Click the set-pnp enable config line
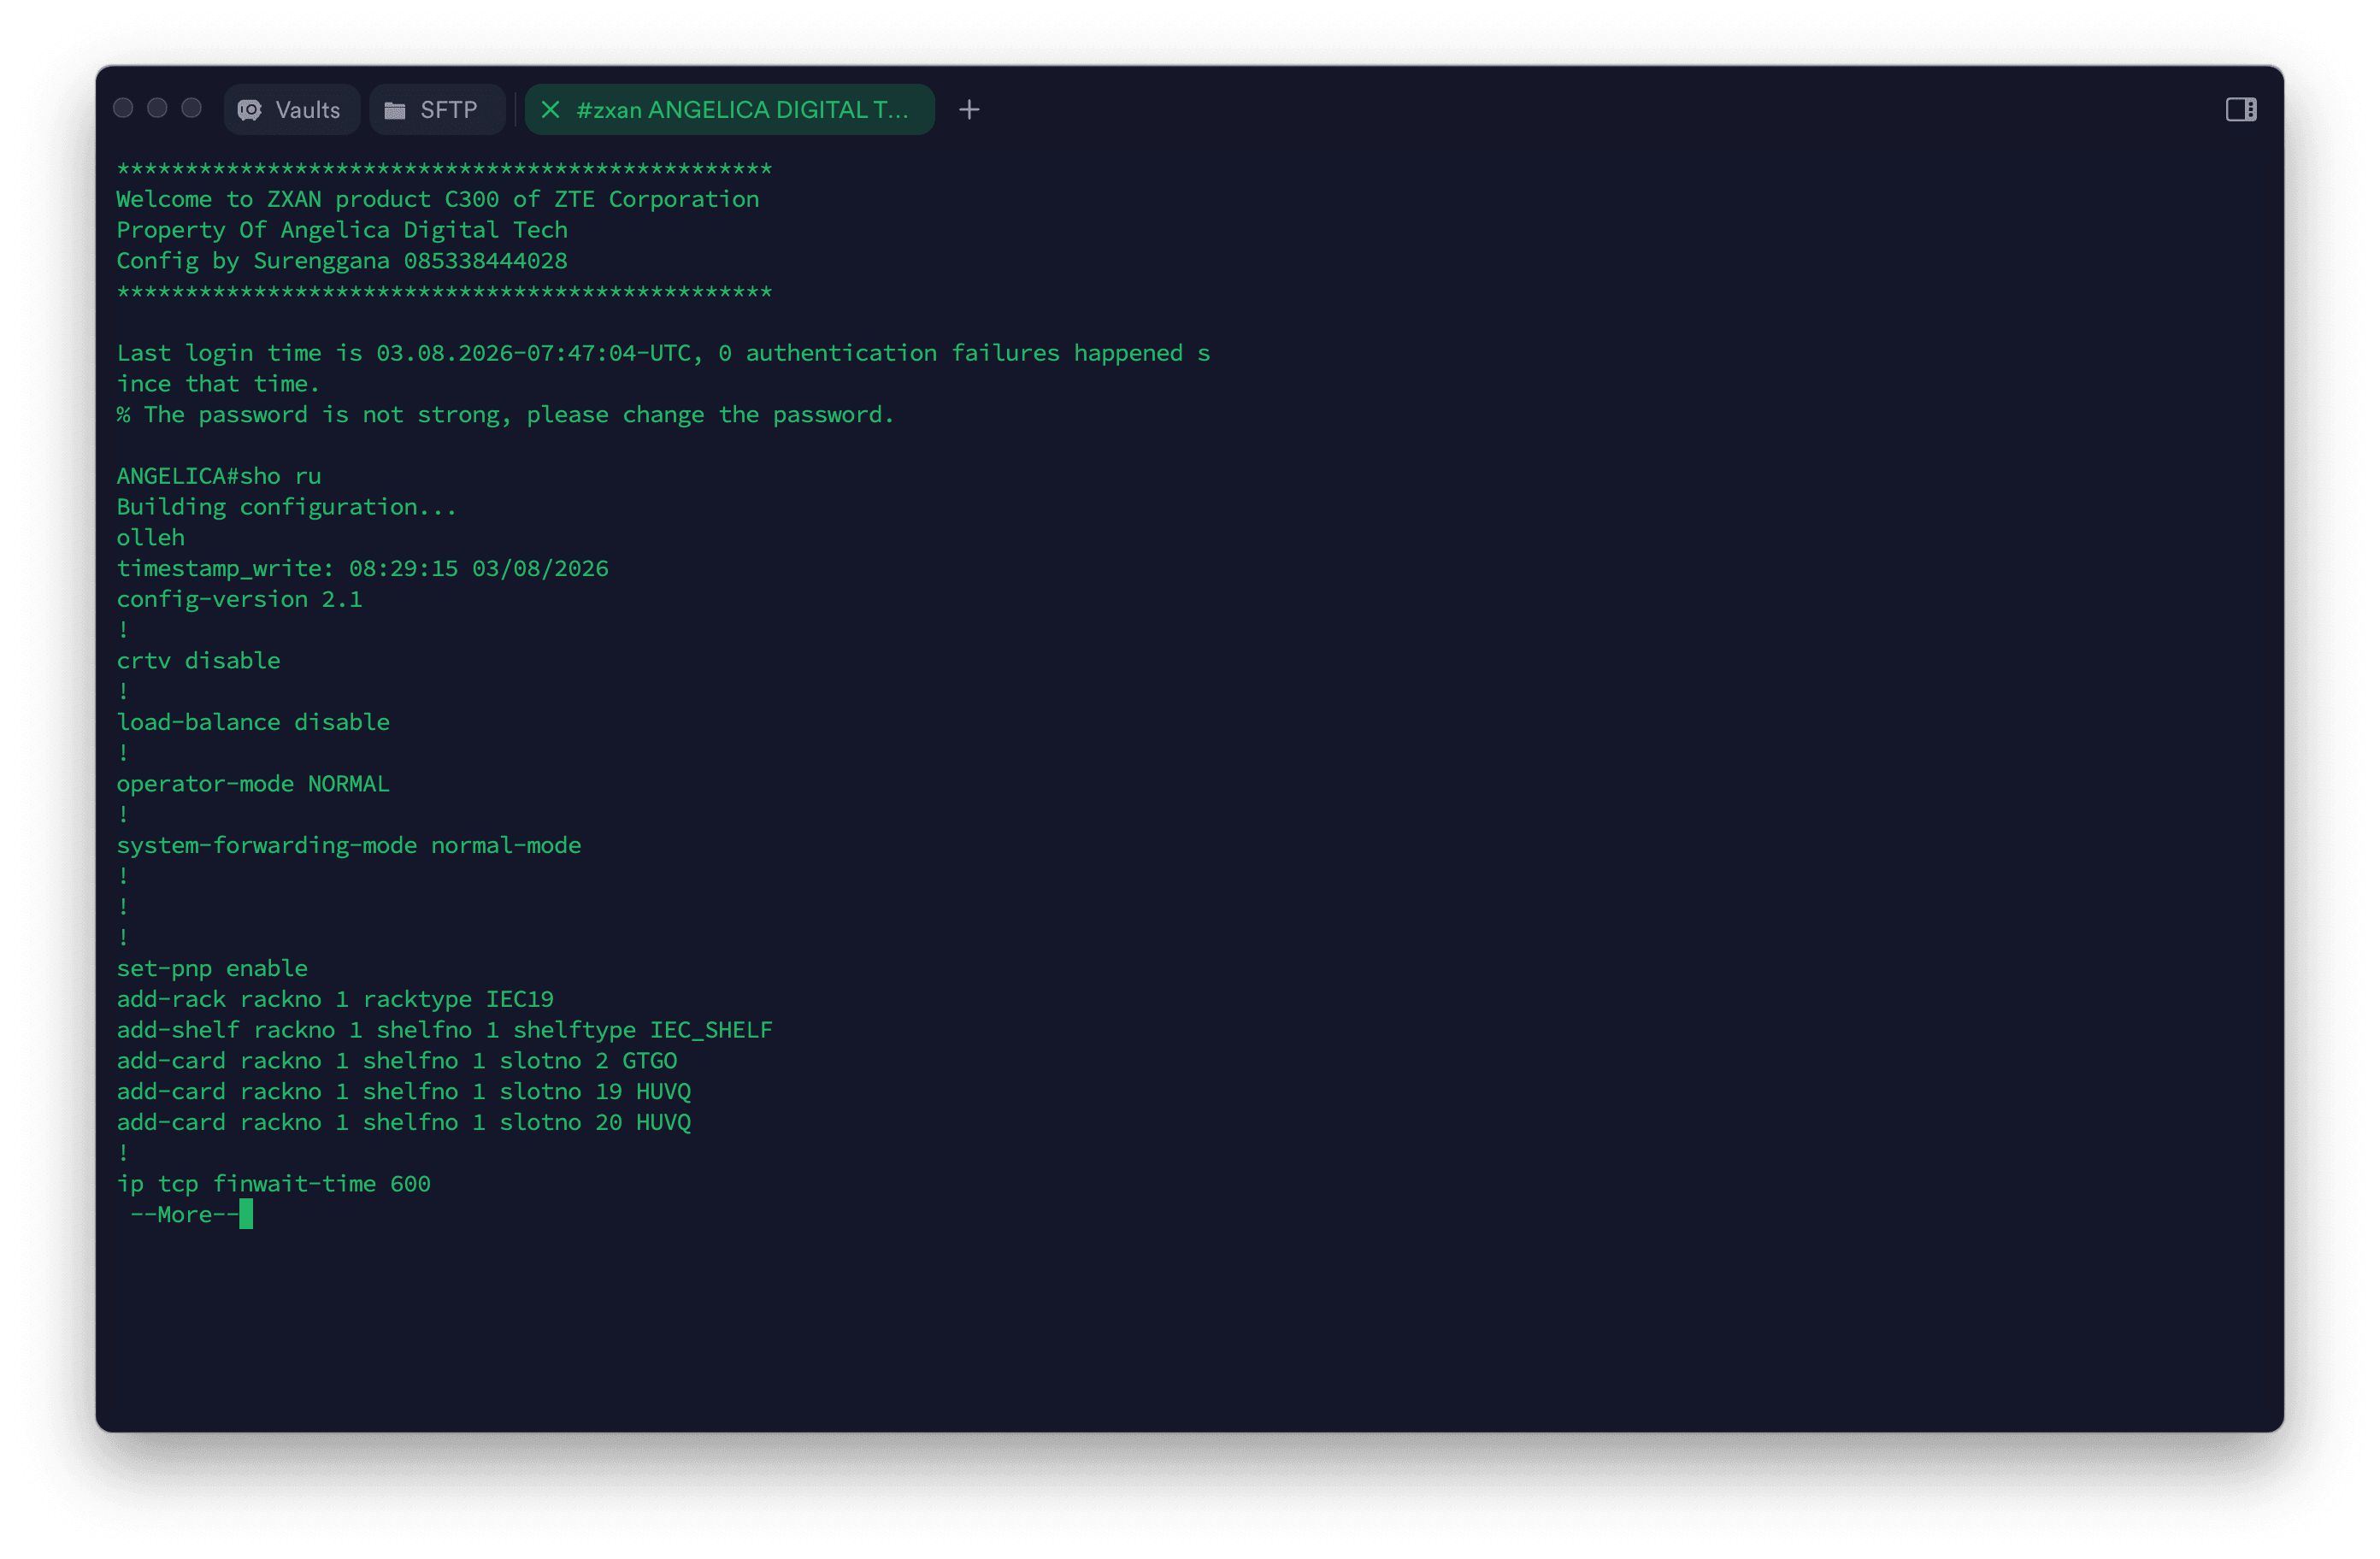 (211, 968)
